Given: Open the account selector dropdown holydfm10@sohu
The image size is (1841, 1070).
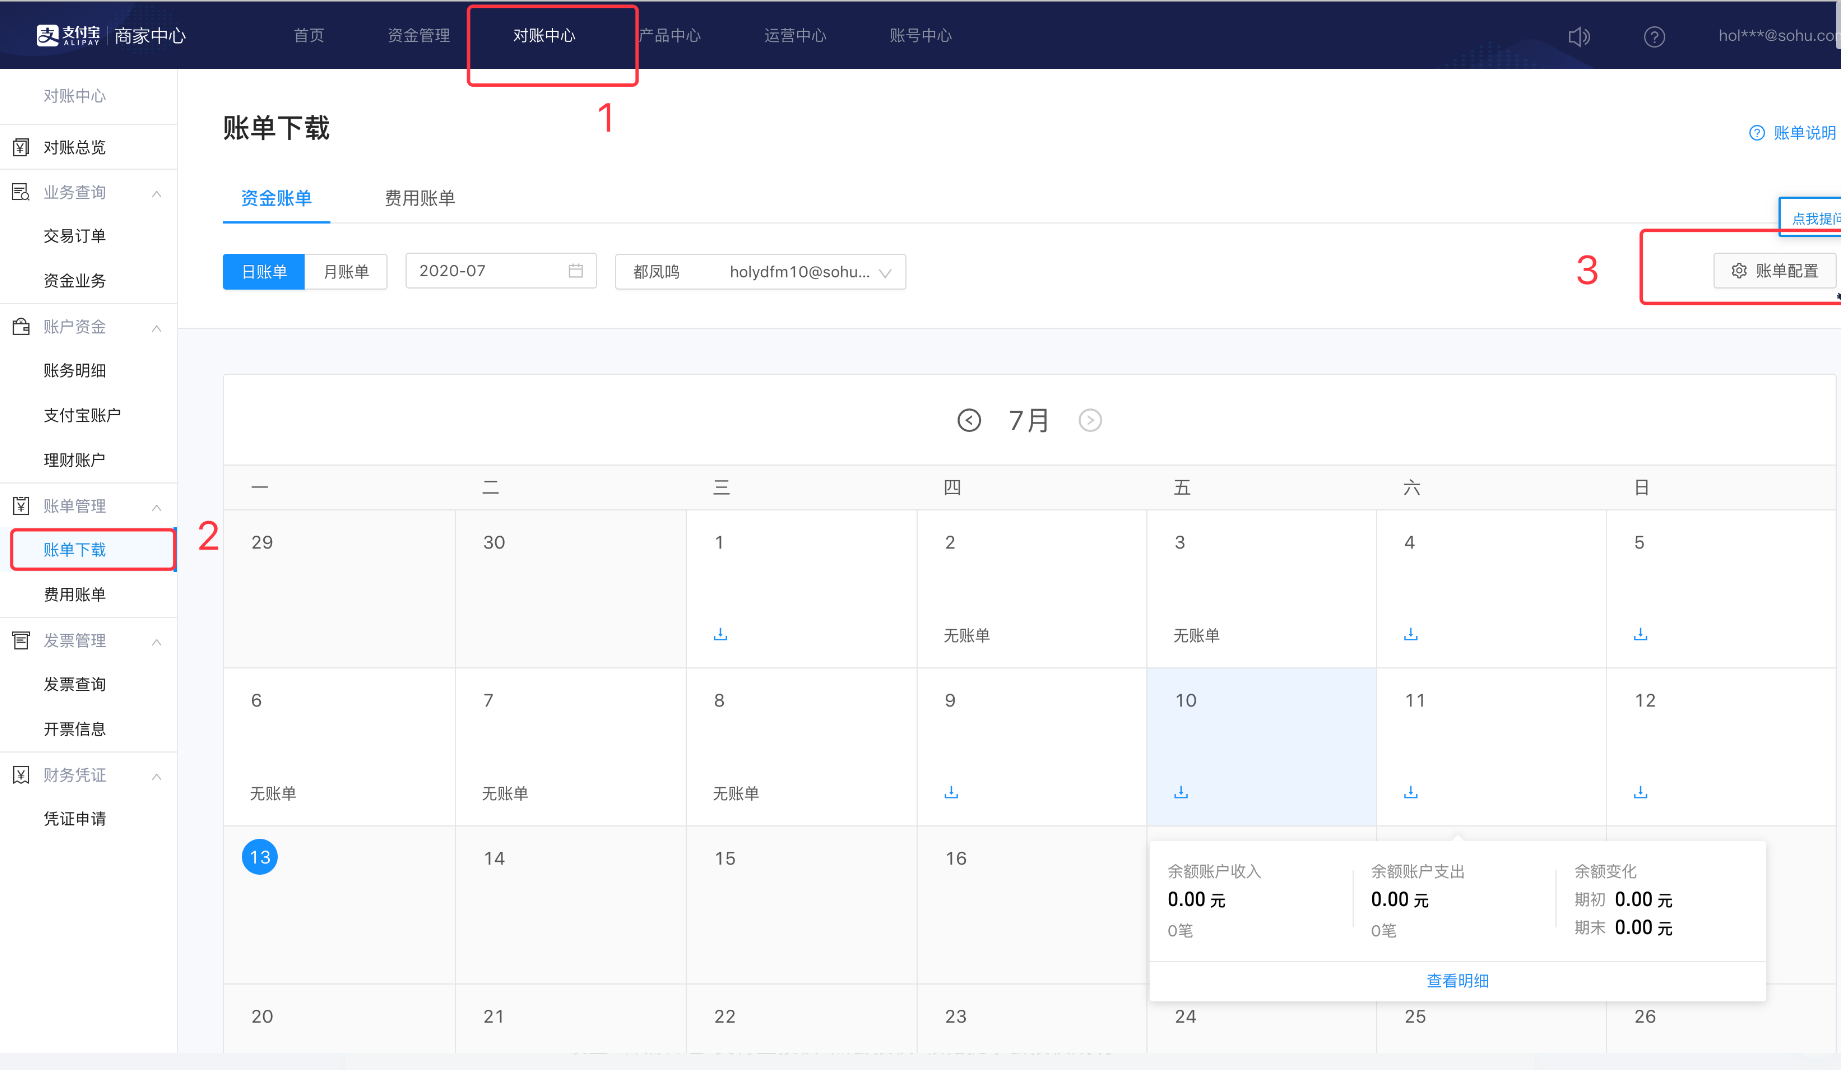Looking at the screenshot, I should [761, 272].
